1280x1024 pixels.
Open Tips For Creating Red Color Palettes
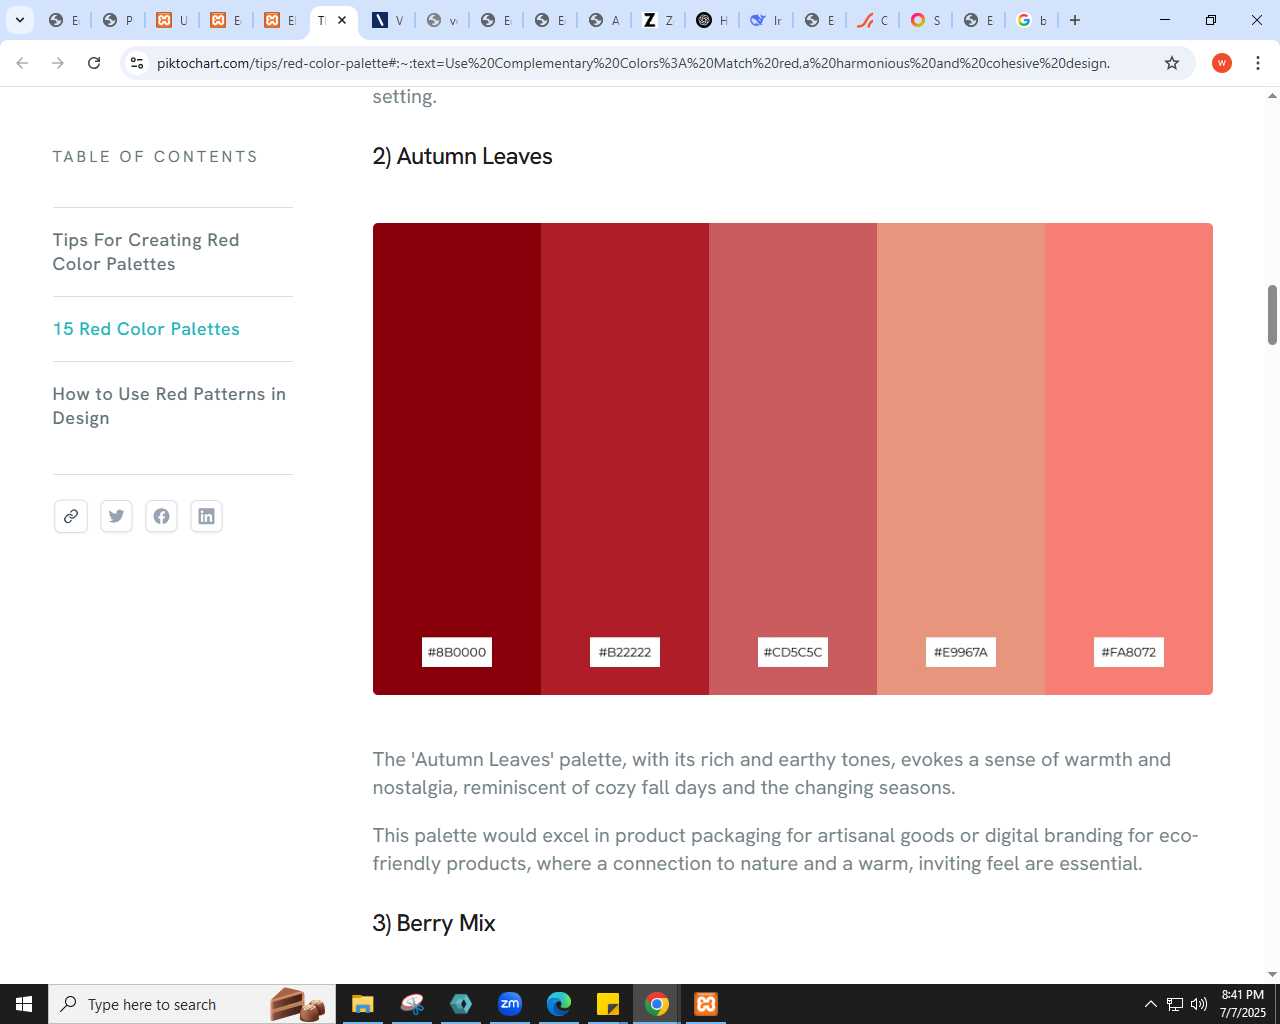pyautogui.click(x=146, y=252)
